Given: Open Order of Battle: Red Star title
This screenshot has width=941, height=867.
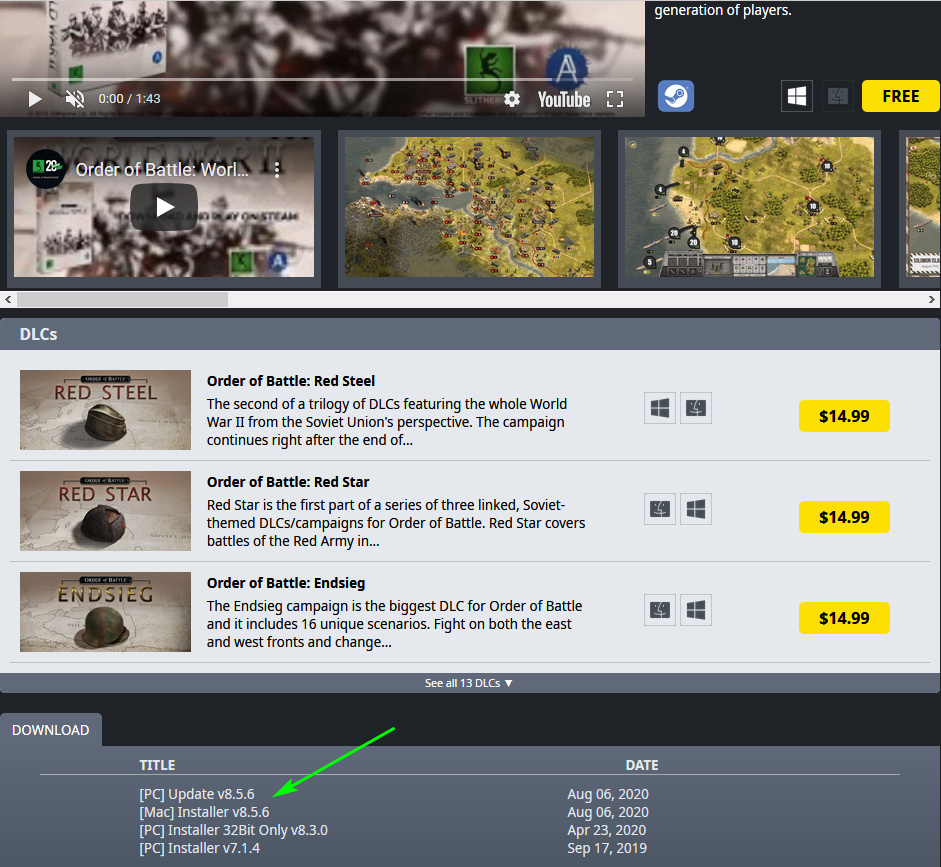Looking at the screenshot, I should (x=288, y=482).
